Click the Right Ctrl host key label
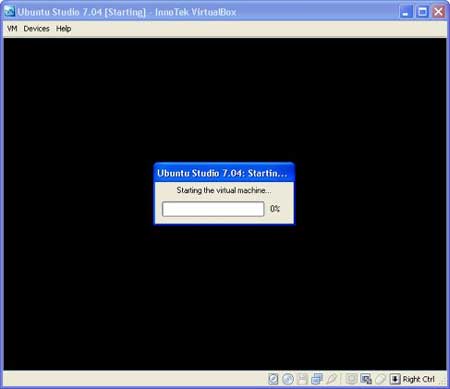 (x=419, y=379)
